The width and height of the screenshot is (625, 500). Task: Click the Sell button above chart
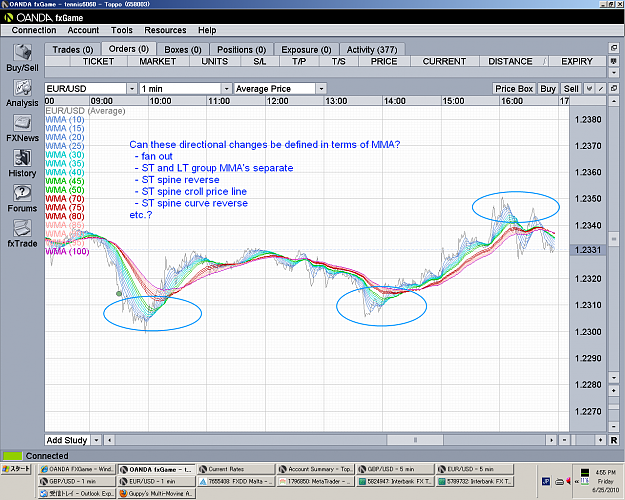pyautogui.click(x=571, y=89)
